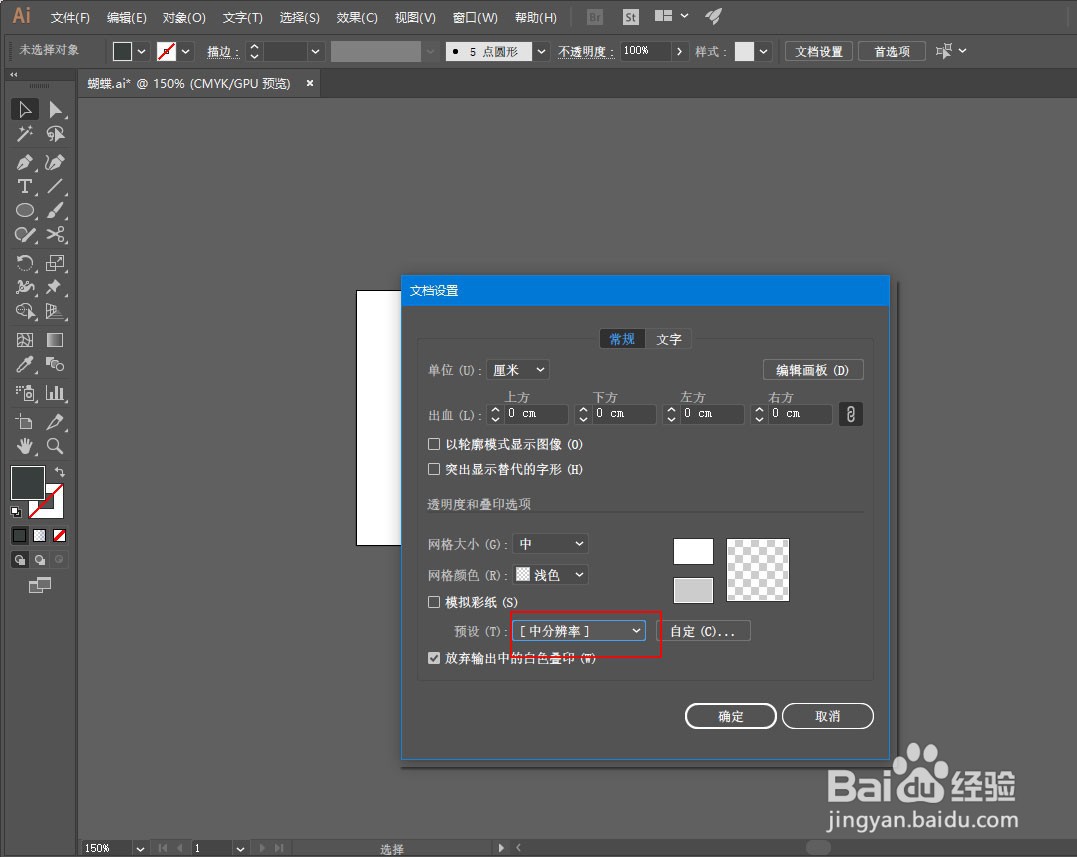The image size is (1077, 857).
Task: Select the Selection tool (black arrow)
Action: [x=25, y=110]
